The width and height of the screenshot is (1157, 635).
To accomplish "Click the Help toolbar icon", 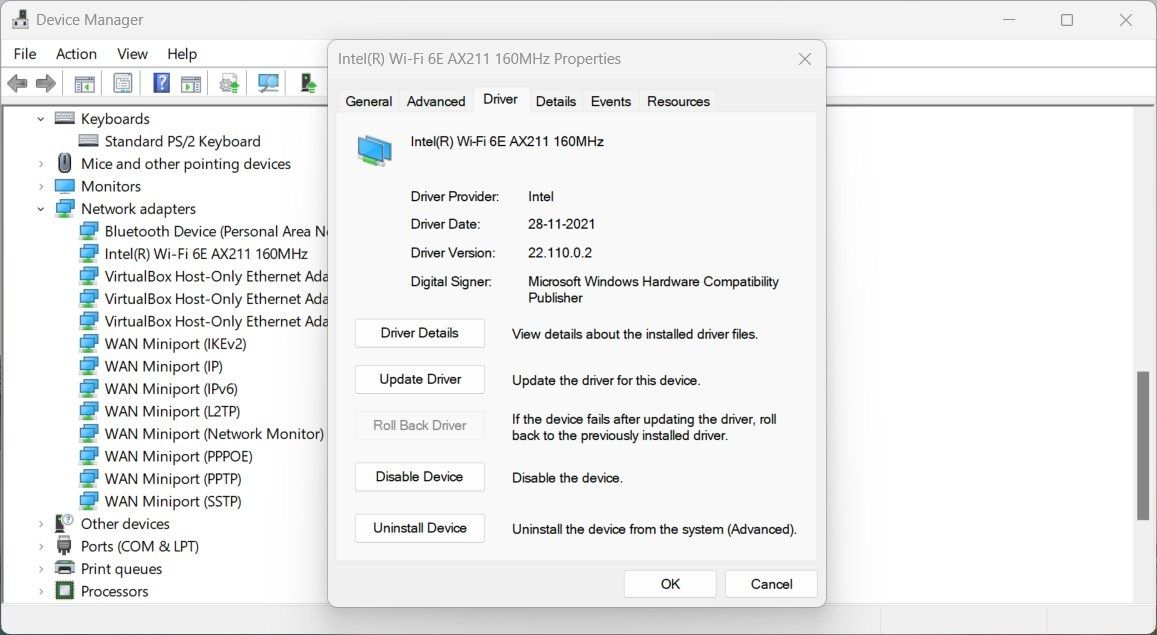I will click(160, 83).
